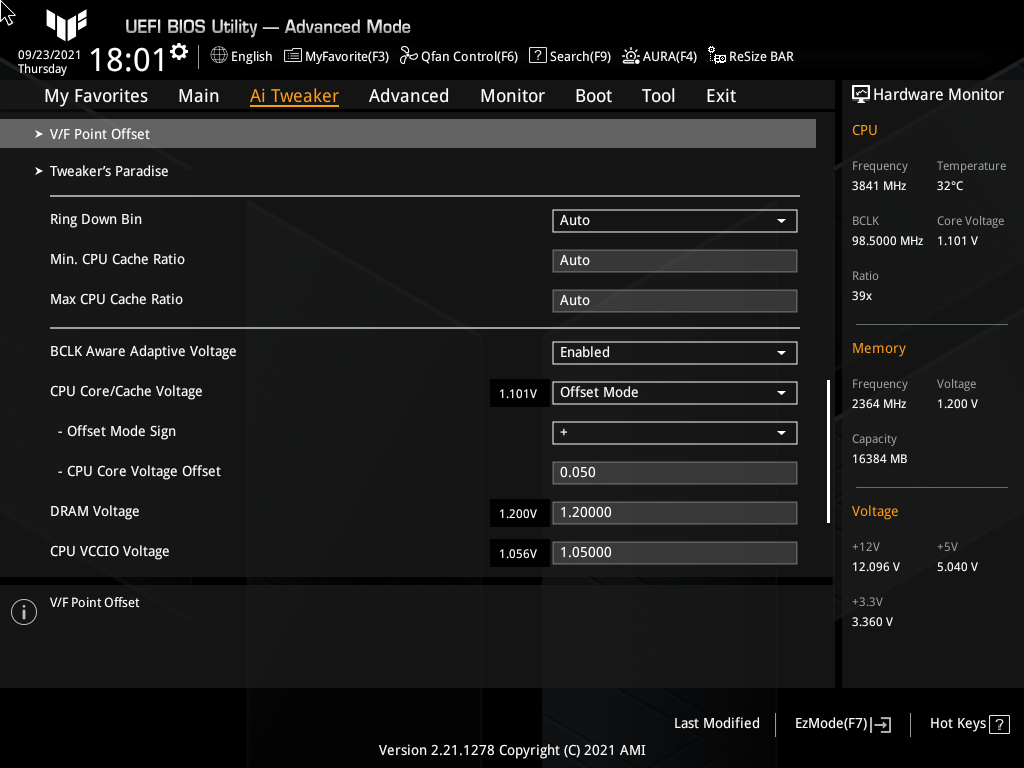Click the info circle icon in help area
The height and width of the screenshot is (768, 1024).
[24, 612]
